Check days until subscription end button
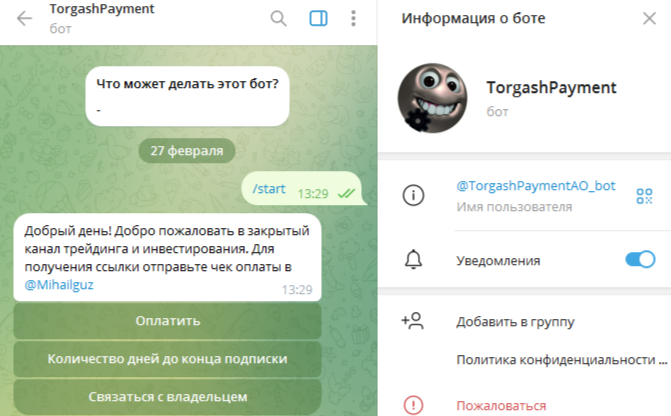The width and height of the screenshot is (671, 416). [167, 359]
